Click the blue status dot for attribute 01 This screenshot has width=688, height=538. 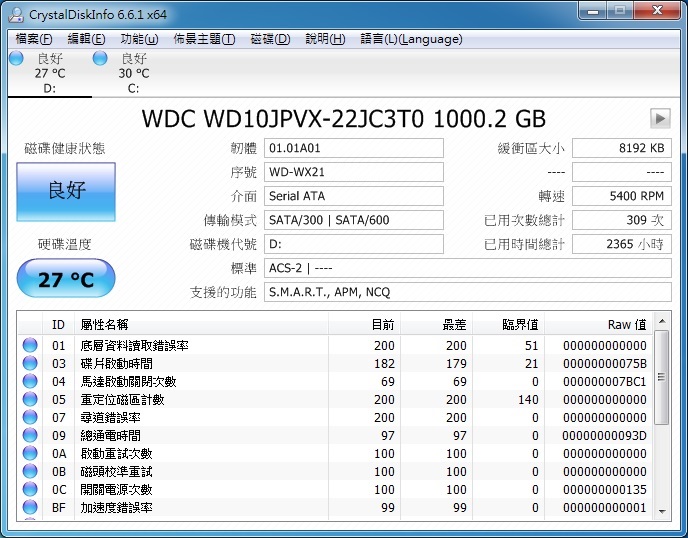[x=30, y=345]
